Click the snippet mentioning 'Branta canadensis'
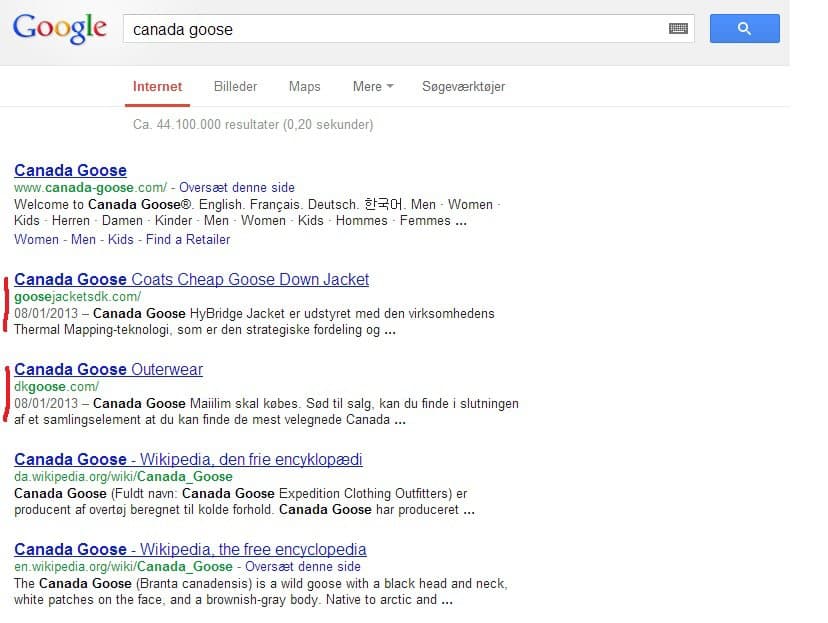This screenshot has width=828, height=623. tap(261, 592)
